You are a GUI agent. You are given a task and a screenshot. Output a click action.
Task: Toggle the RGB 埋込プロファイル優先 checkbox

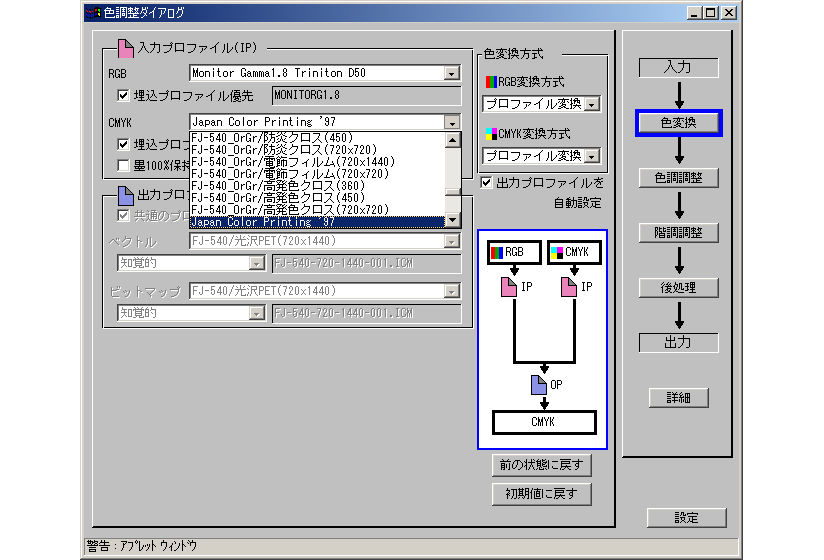pos(124,96)
